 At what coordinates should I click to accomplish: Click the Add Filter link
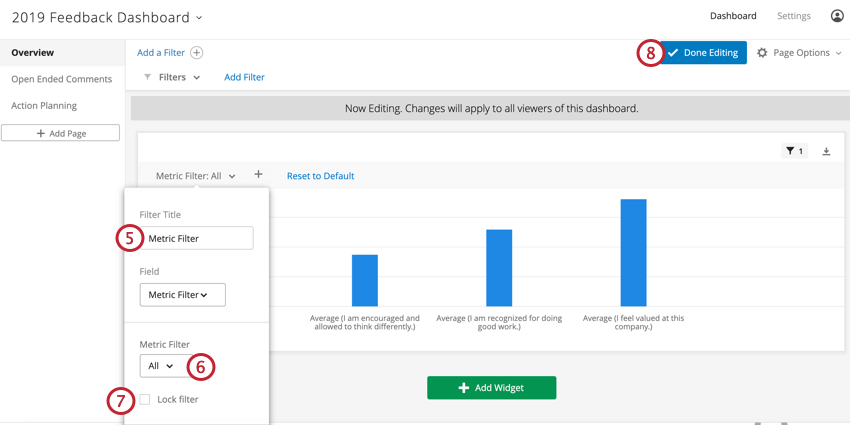point(244,77)
